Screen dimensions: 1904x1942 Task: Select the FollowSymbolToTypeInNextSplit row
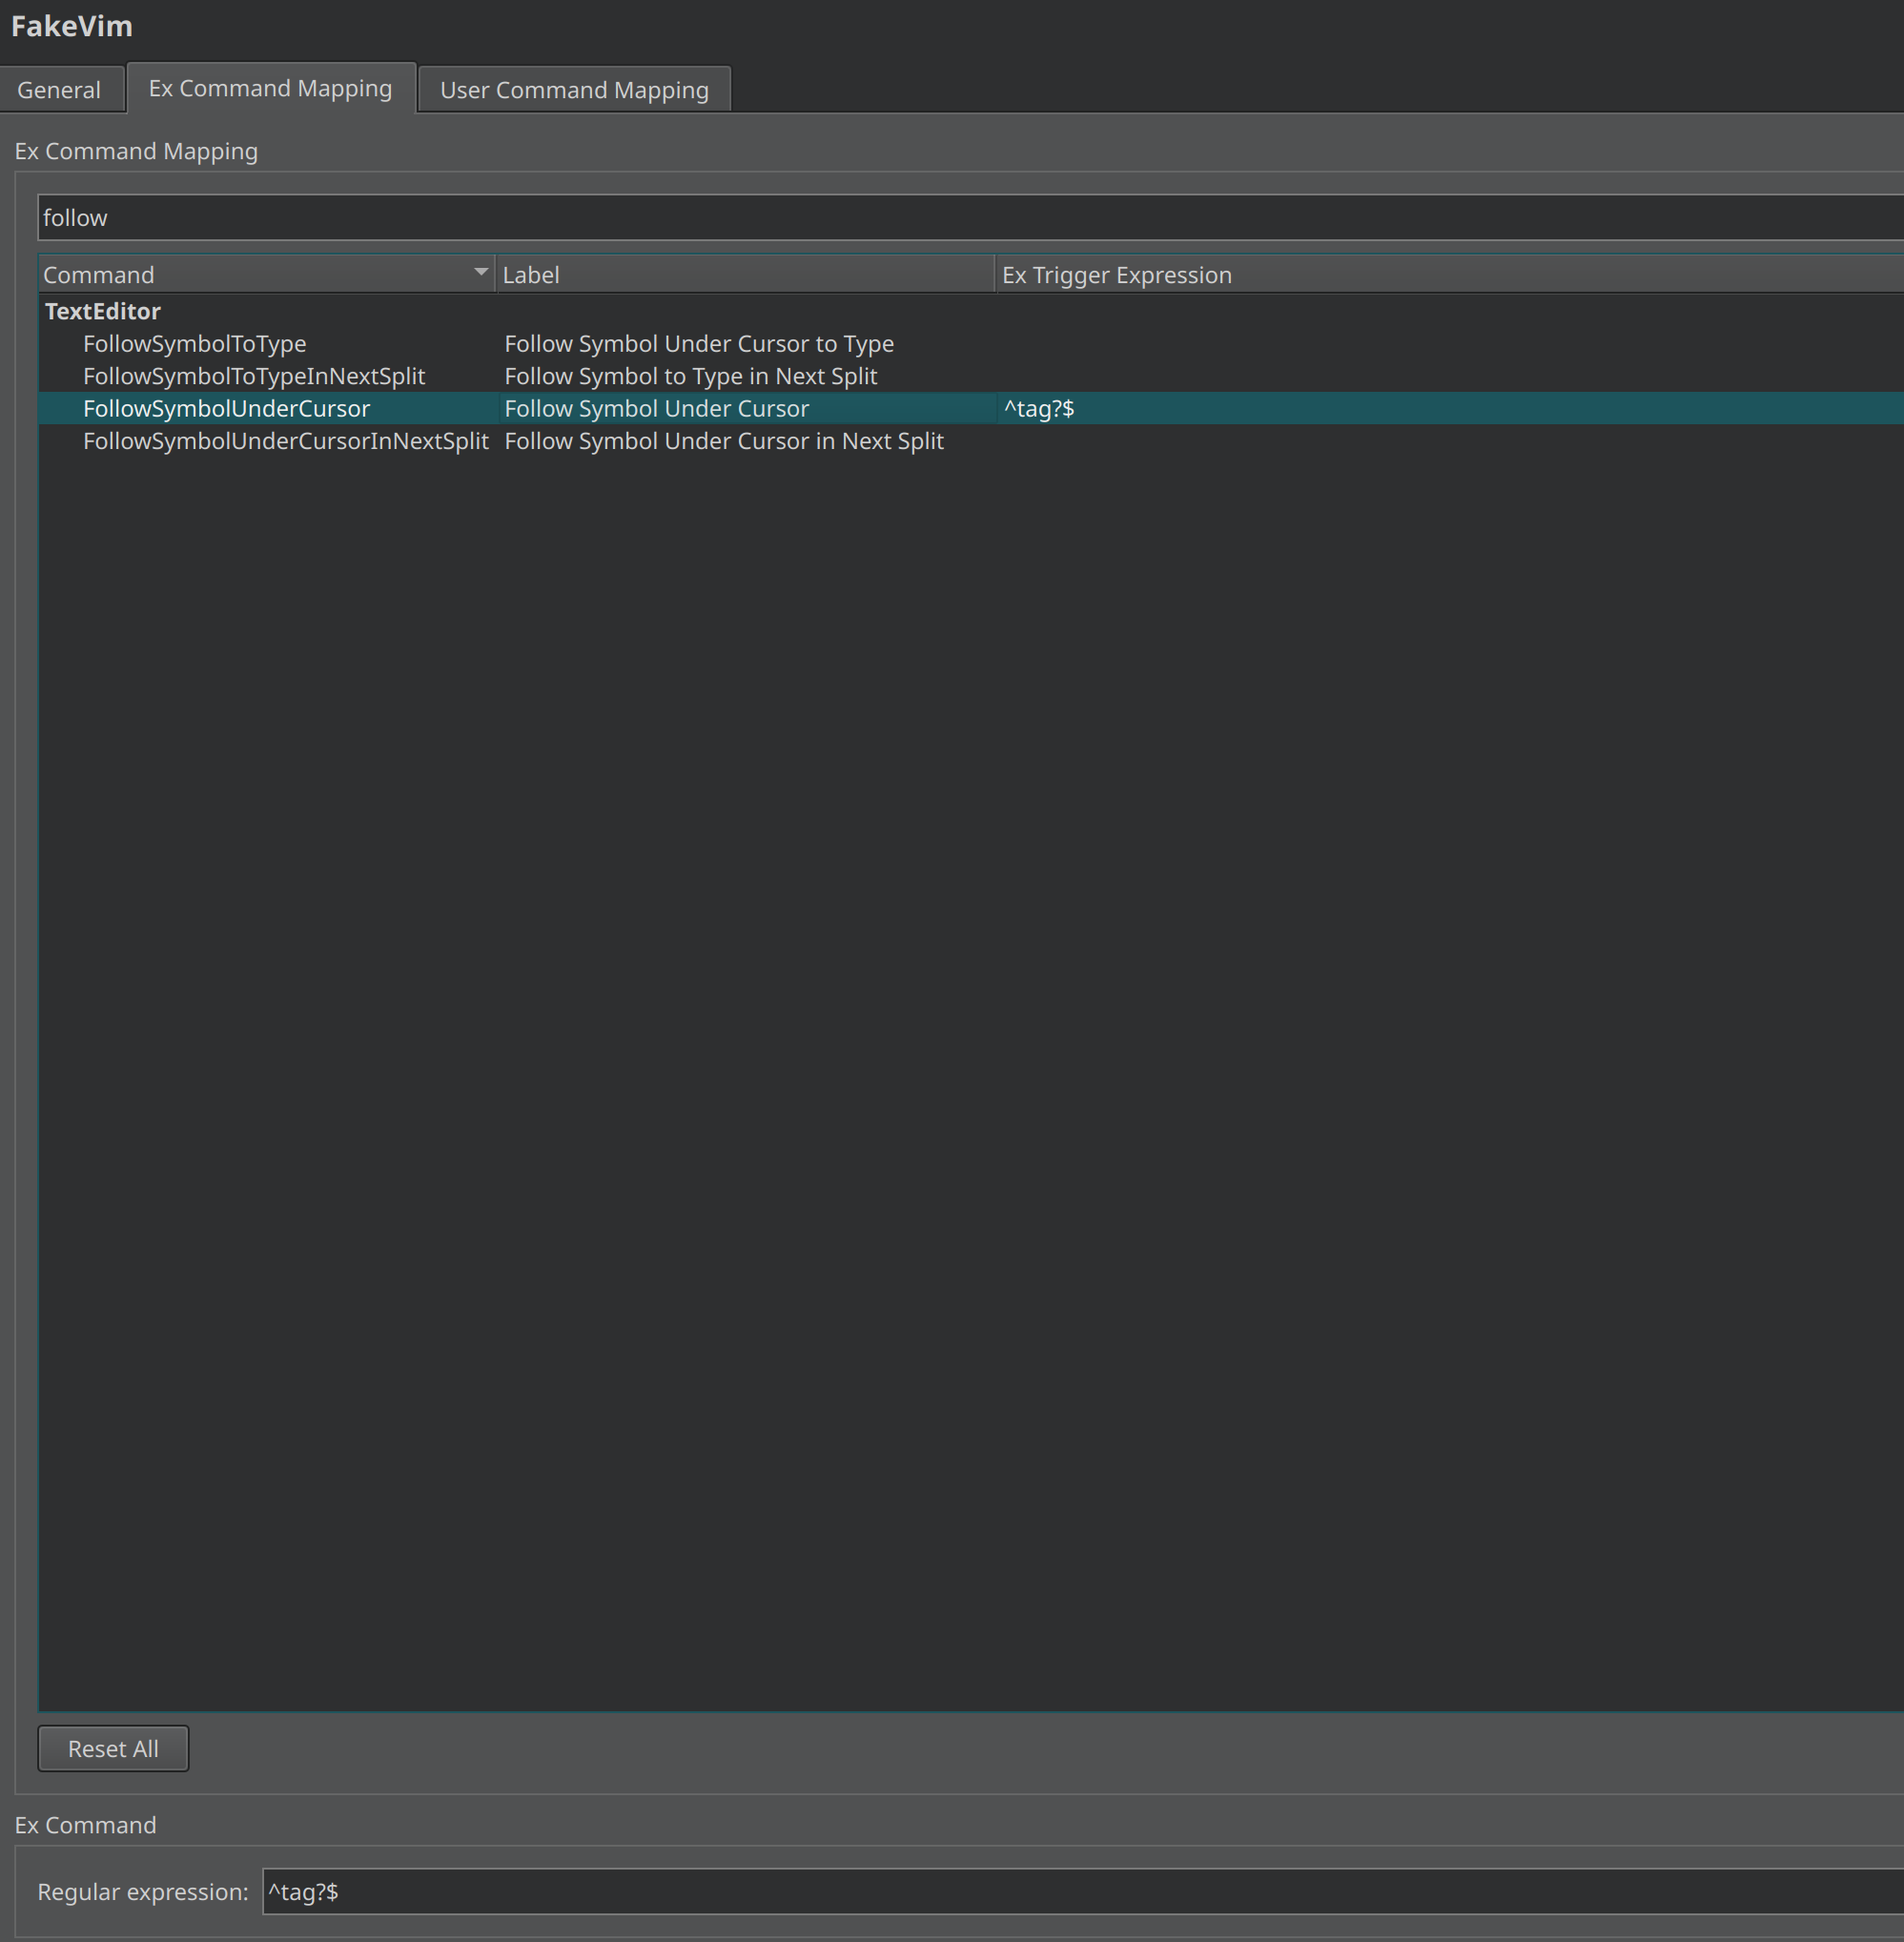254,376
